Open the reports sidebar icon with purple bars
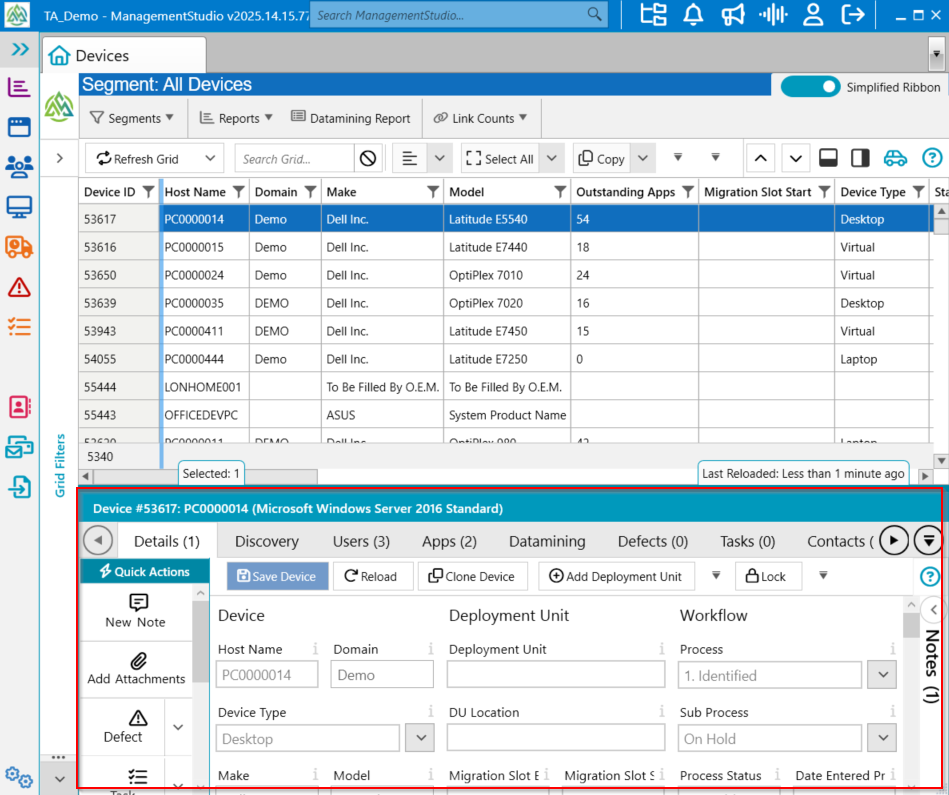The height and width of the screenshot is (795, 949). click(19, 88)
